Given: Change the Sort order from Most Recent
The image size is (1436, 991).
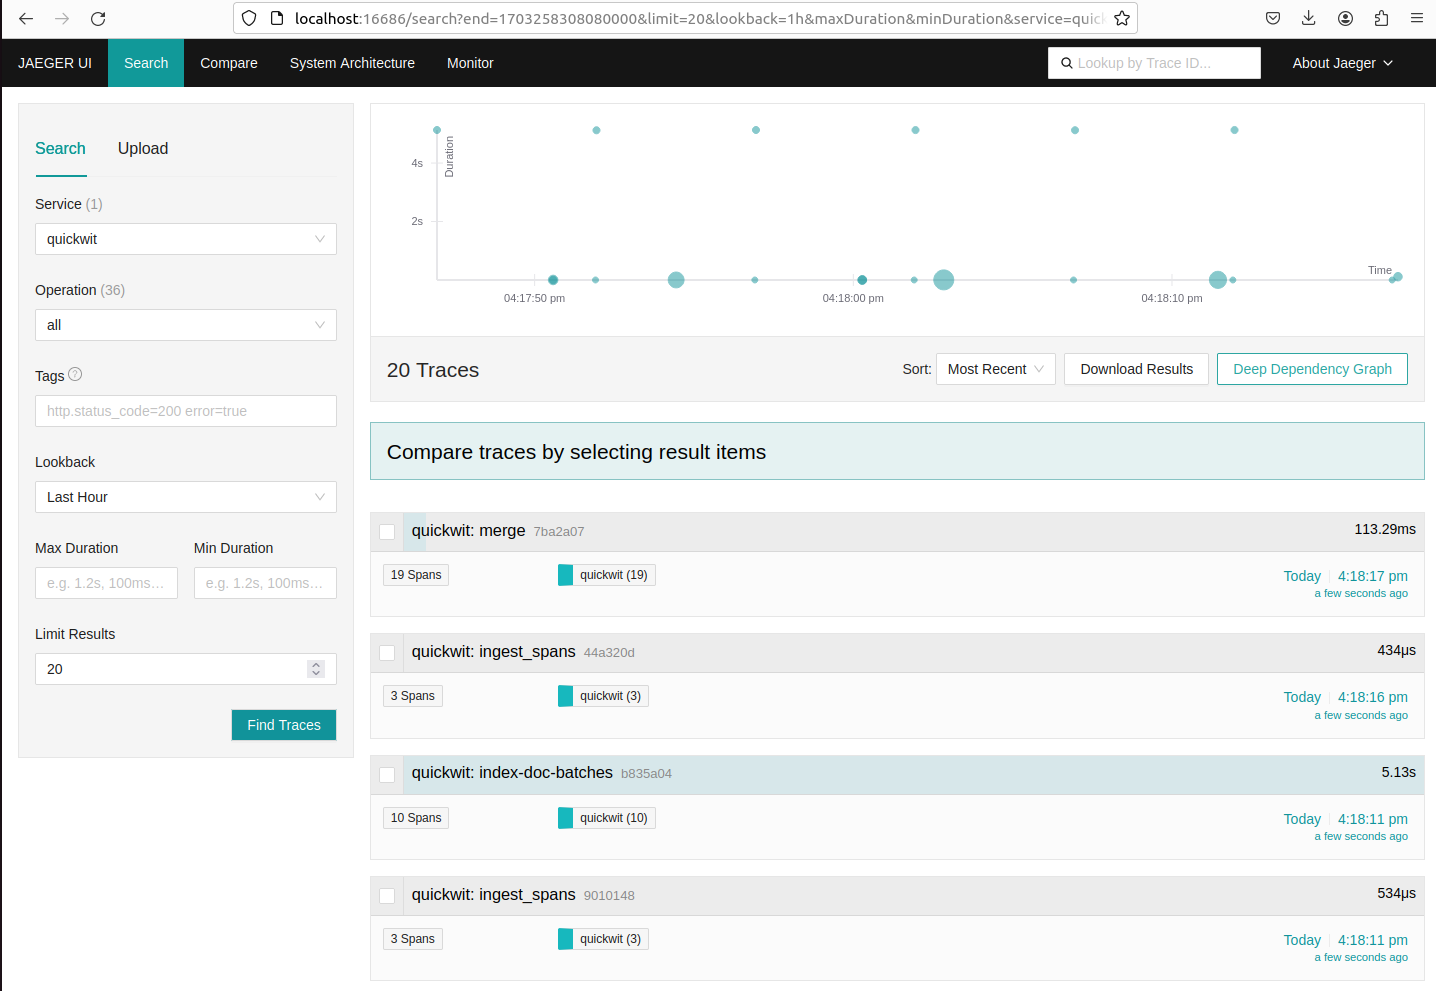Looking at the screenshot, I should click(995, 369).
